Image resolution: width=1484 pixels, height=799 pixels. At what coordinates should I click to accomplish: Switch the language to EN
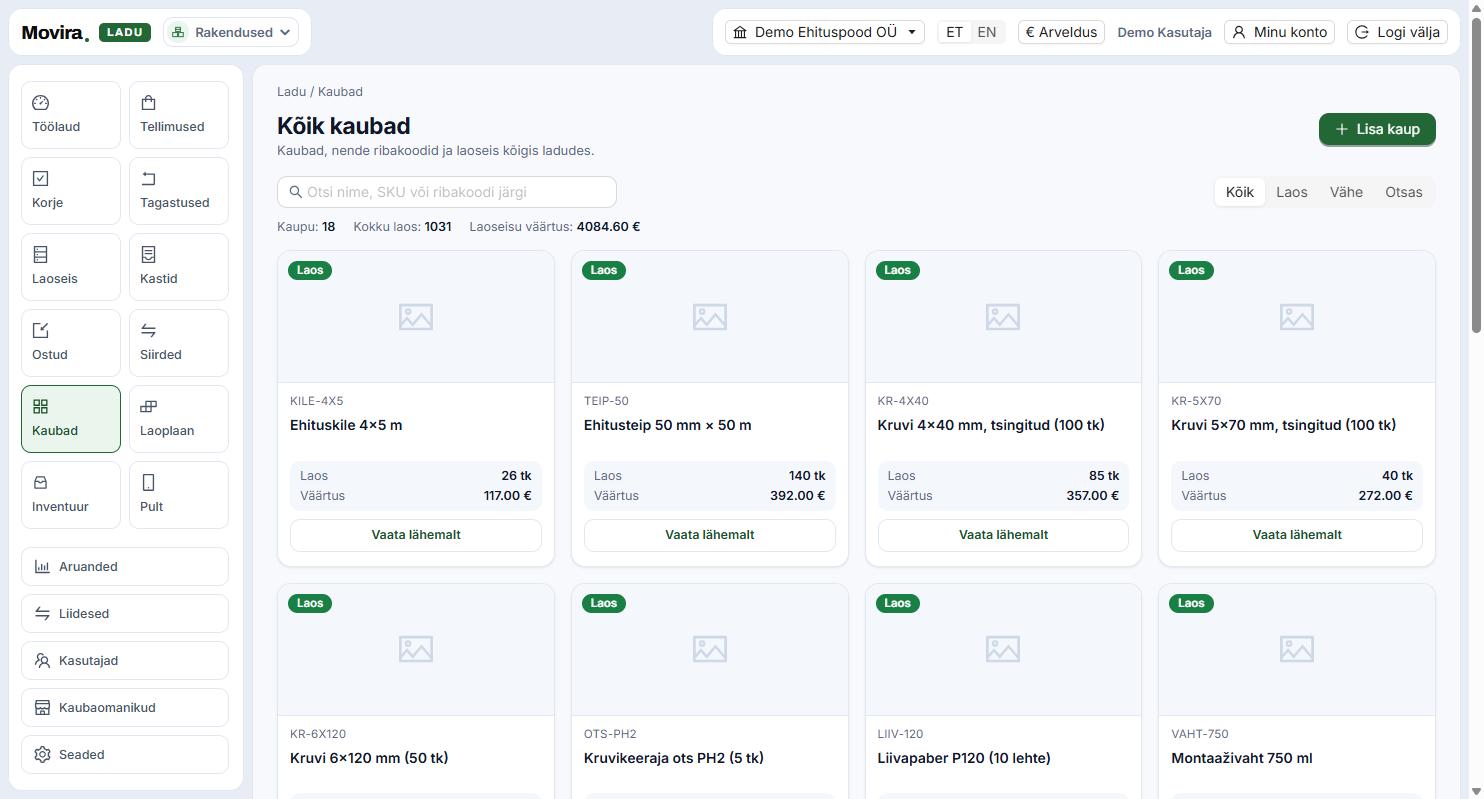[x=986, y=32]
